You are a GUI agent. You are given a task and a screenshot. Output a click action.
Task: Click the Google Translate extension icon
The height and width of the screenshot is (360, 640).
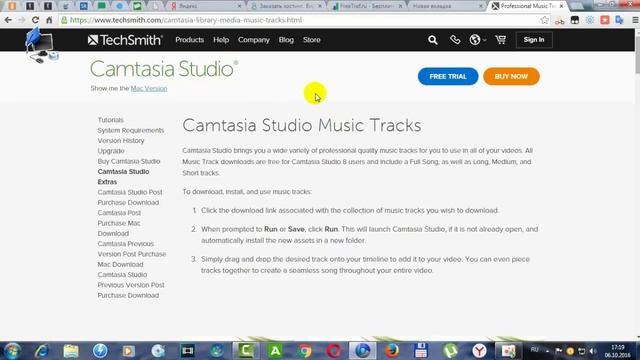coord(620,20)
